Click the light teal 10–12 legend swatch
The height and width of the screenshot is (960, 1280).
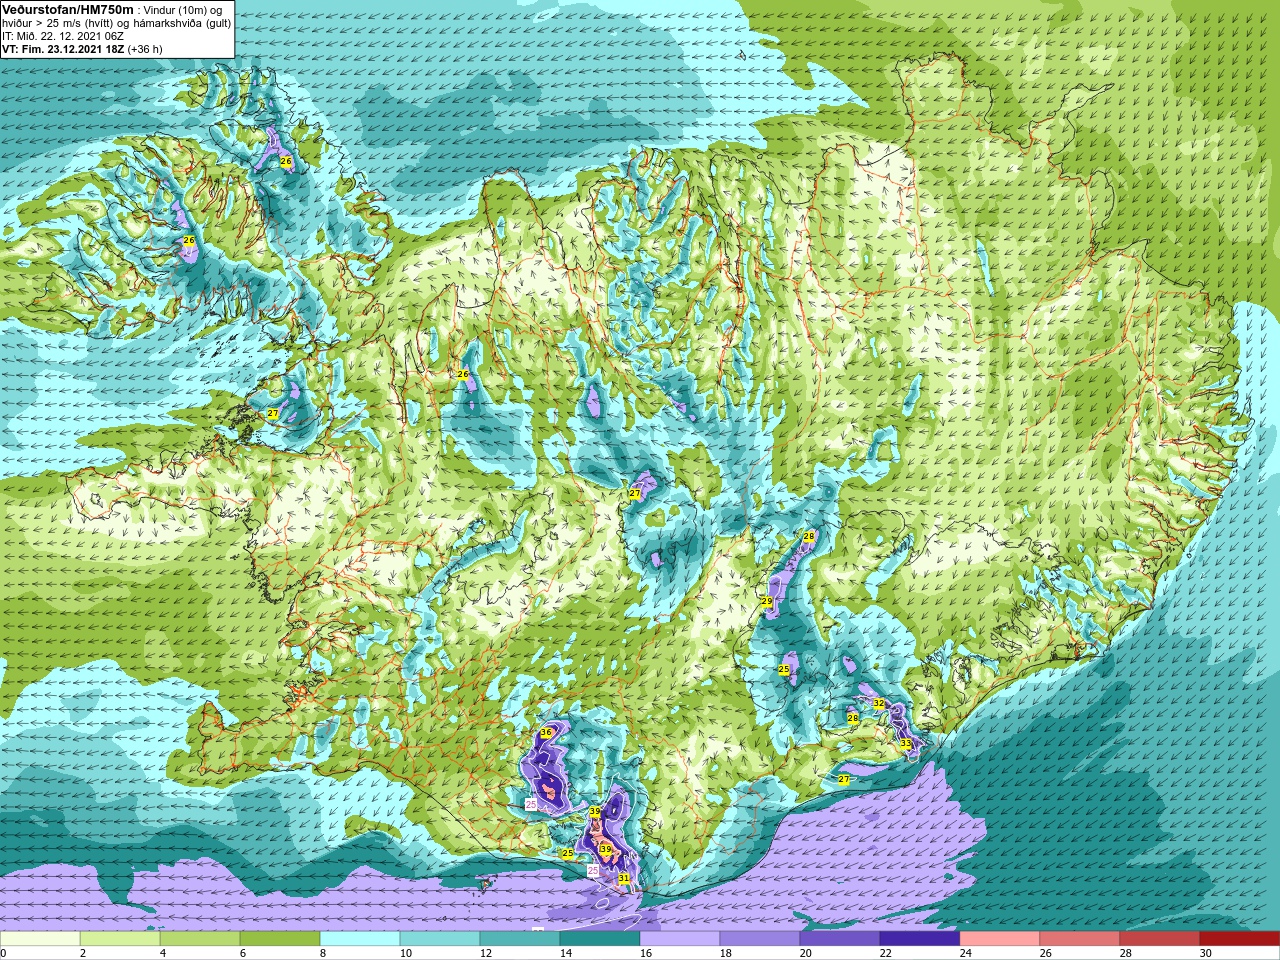(x=440, y=939)
